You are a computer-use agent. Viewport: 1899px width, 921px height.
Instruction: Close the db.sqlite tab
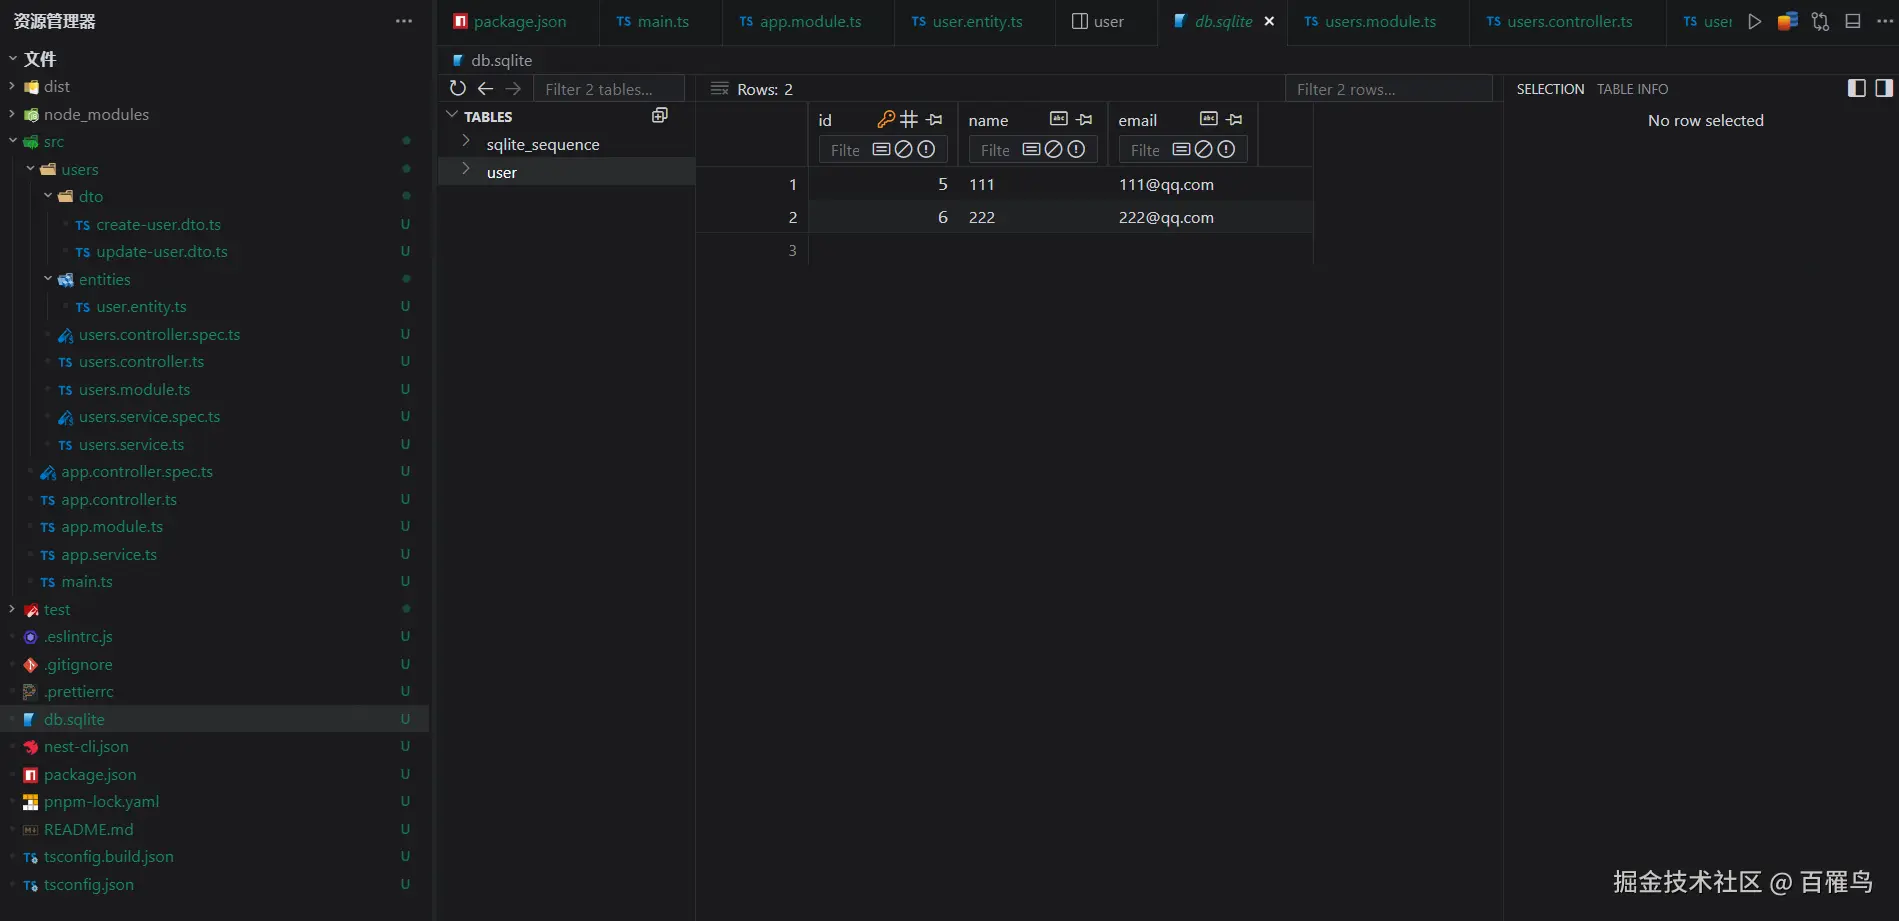1269,21
